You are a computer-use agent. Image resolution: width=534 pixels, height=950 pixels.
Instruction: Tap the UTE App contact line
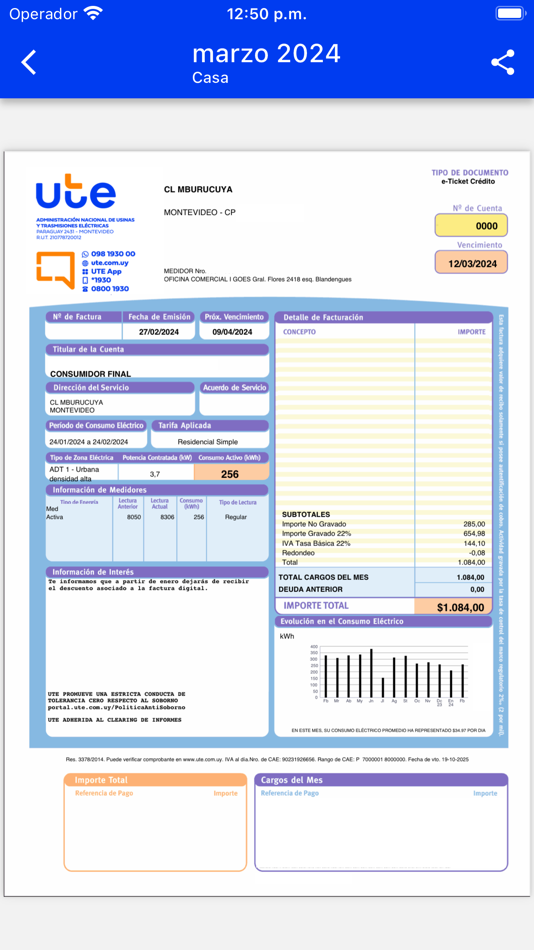pos(102,271)
